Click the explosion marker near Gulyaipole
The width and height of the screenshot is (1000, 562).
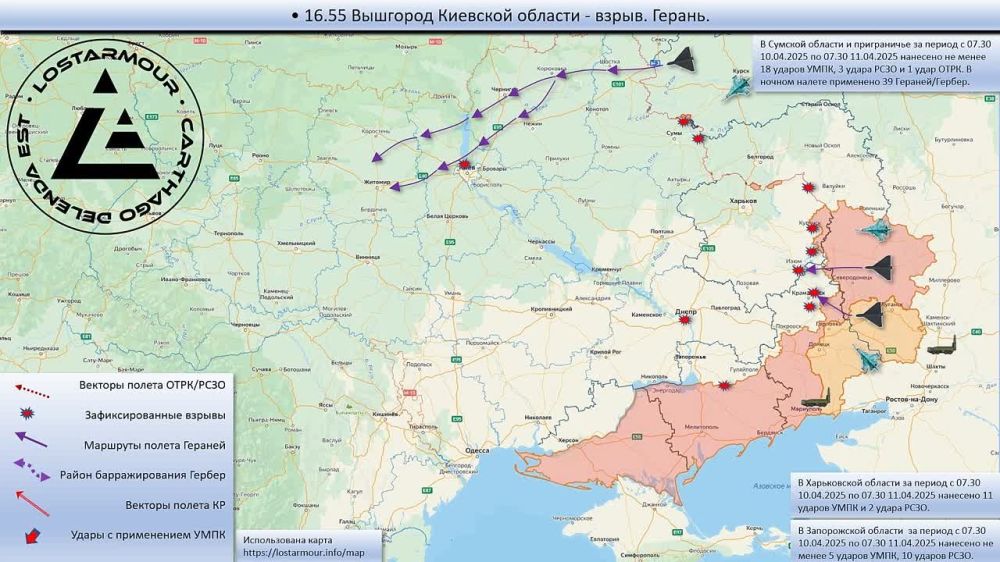(x=724, y=385)
